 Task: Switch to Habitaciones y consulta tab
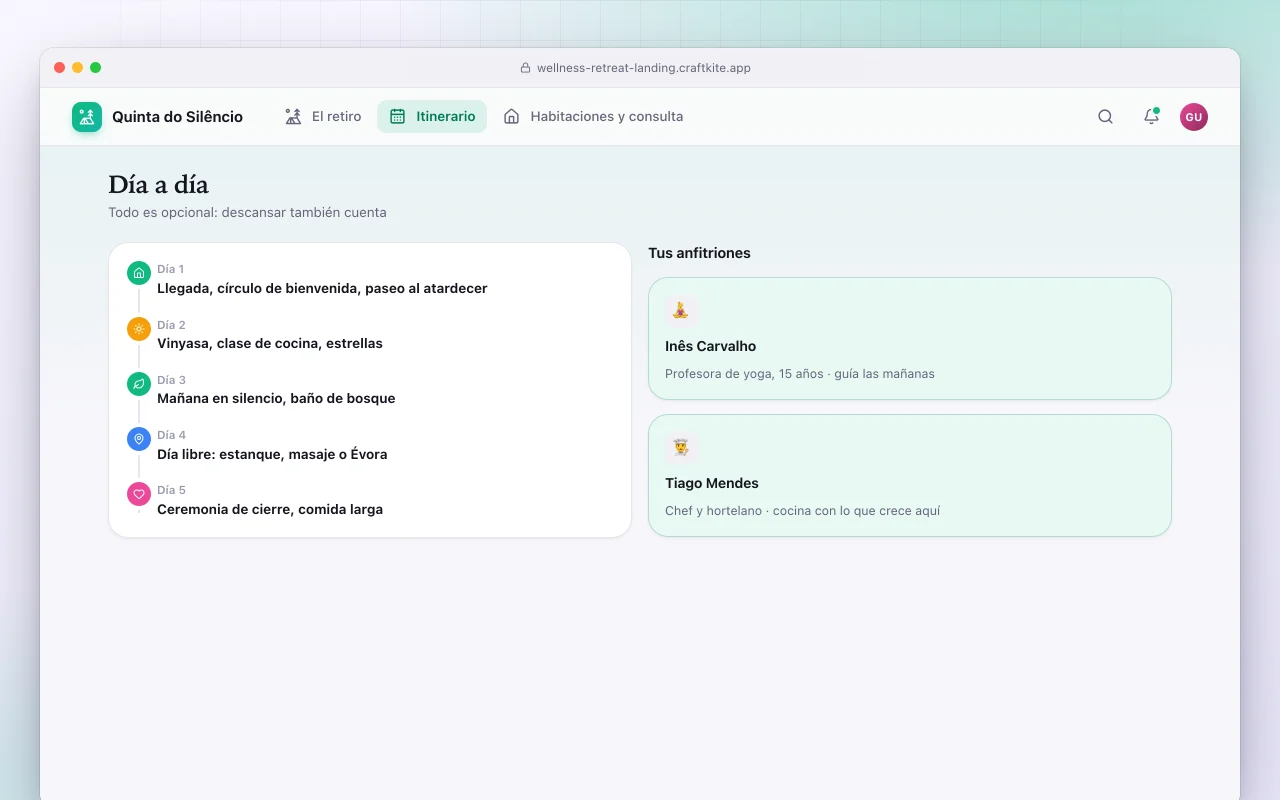coord(593,117)
